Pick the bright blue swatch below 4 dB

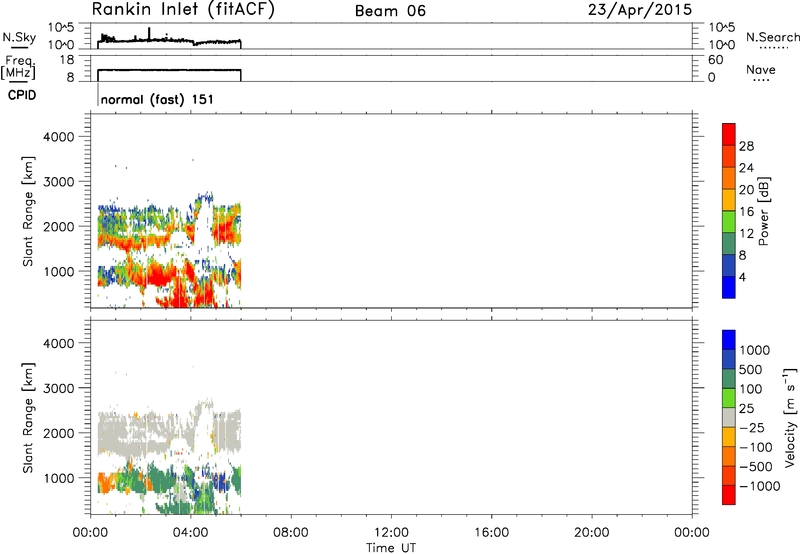click(729, 287)
